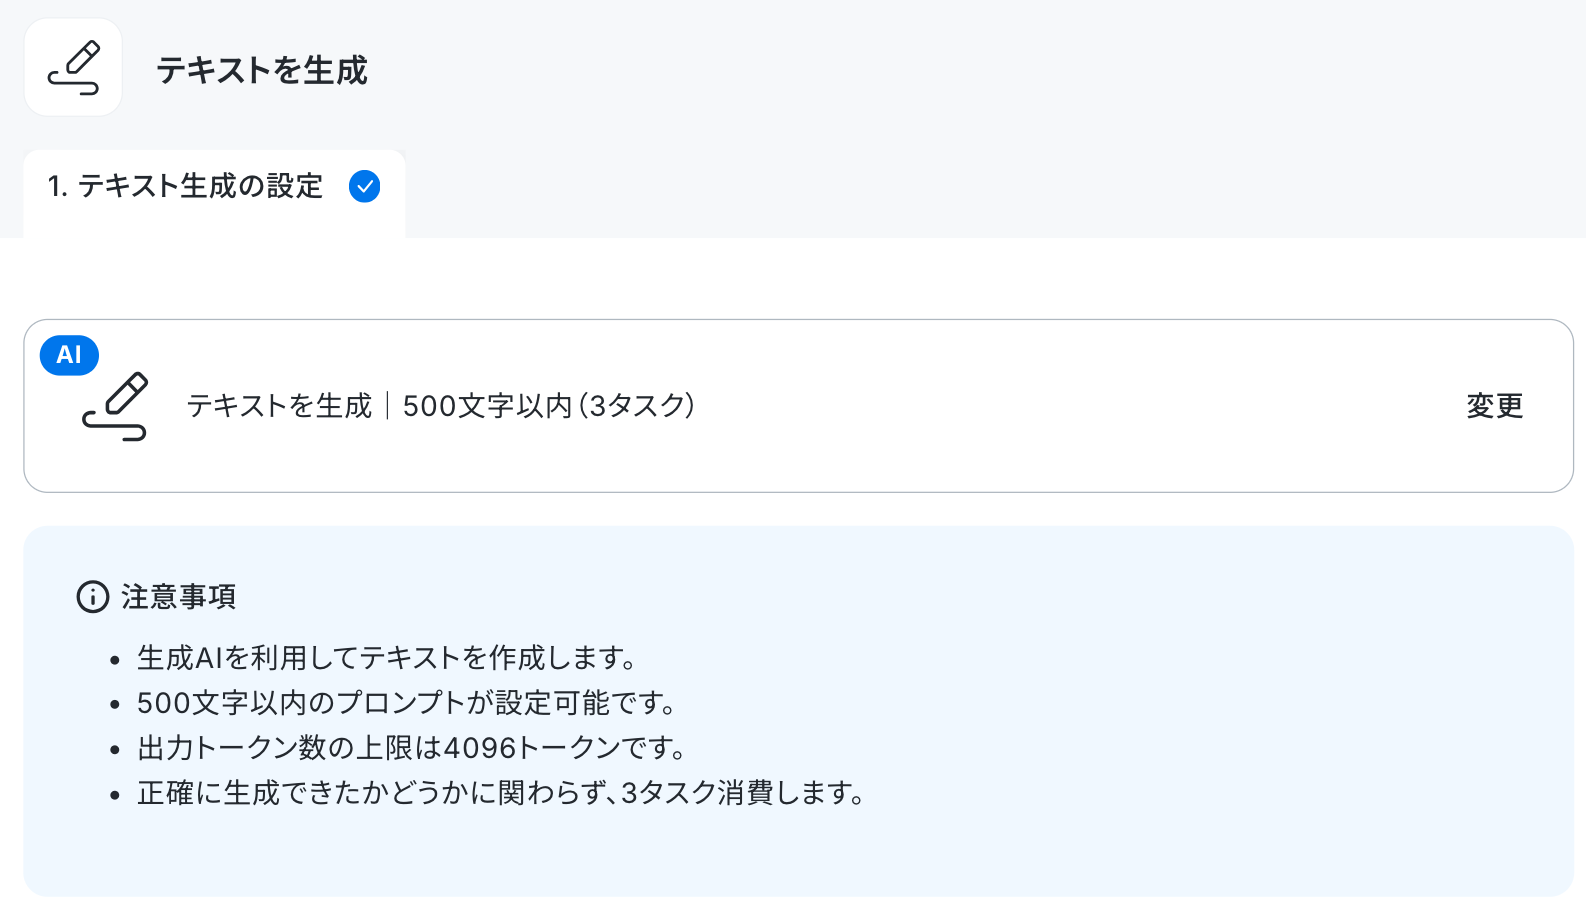
Task: Click the blue AI badge on the card
Action: point(69,355)
